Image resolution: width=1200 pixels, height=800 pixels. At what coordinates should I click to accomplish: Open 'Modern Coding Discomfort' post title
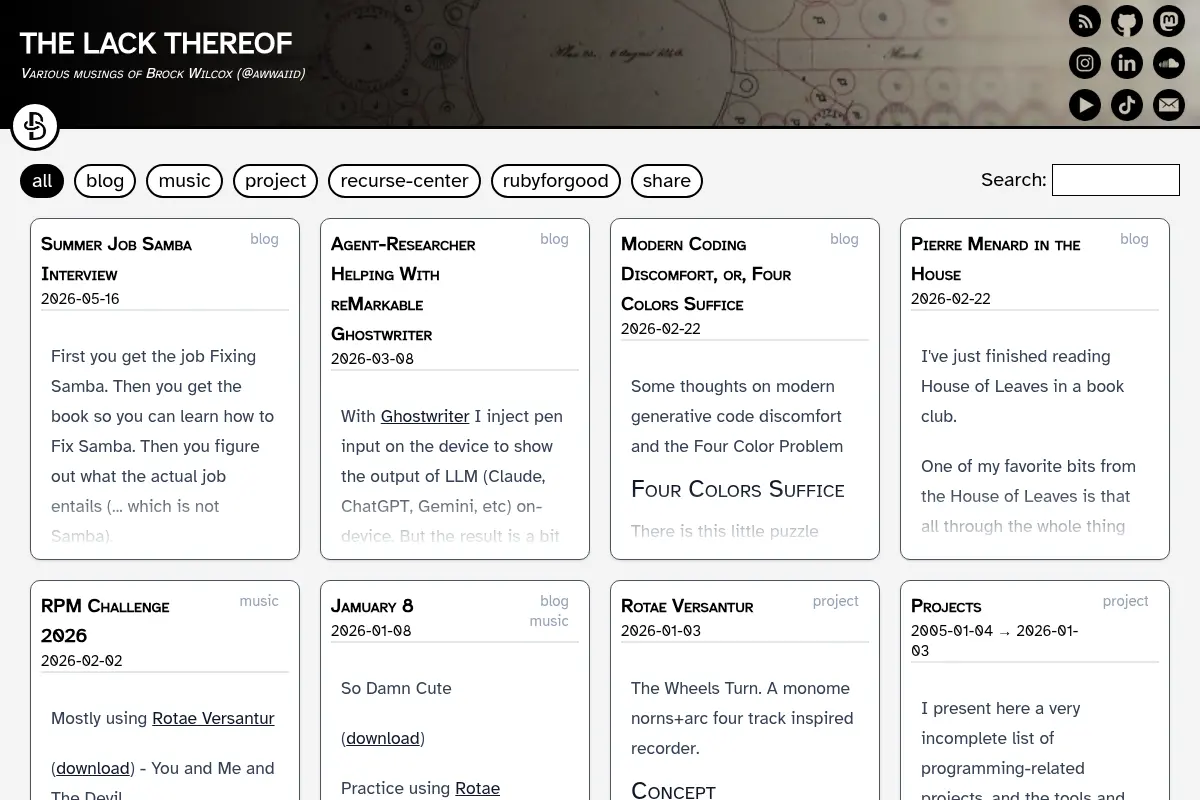pyautogui.click(x=706, y=274)
